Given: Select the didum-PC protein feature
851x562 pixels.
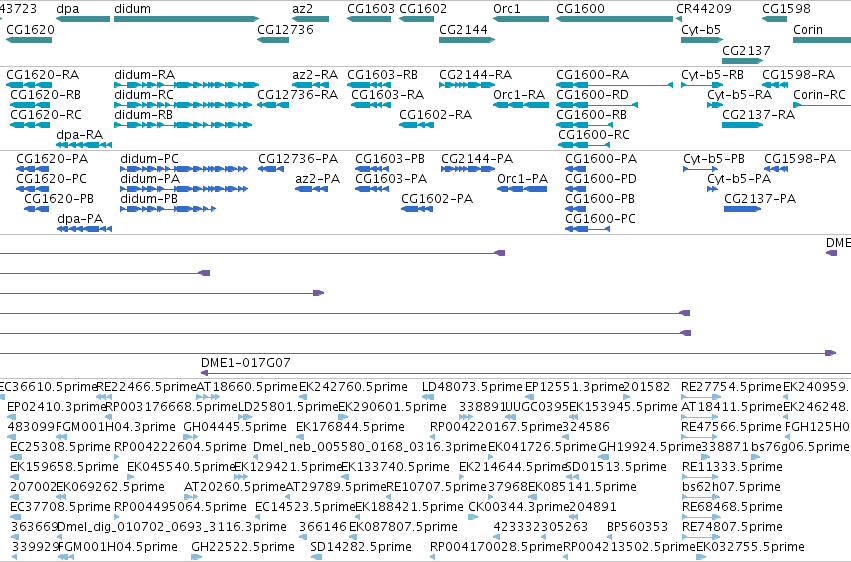Looking at the screenshot, I should (184, 169).
